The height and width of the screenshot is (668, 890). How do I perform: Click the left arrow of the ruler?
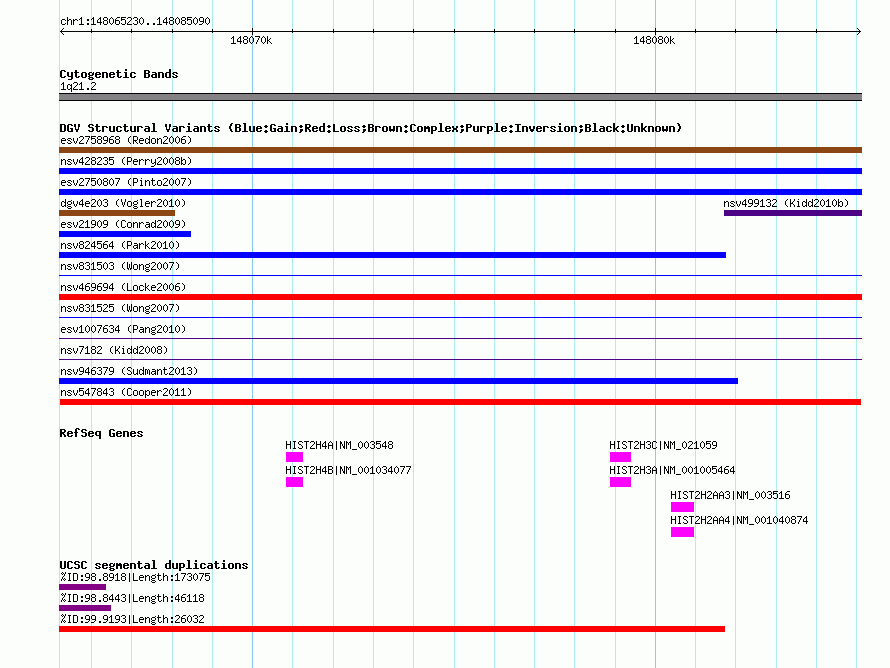pos(62,31)
